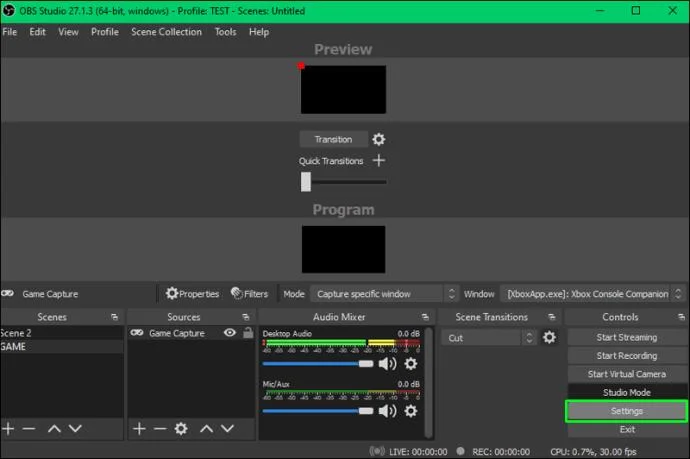The width and height of the screenshot is (690, 459).
Task: Move scene down in Scenes list
Action: tap(75, 428)
